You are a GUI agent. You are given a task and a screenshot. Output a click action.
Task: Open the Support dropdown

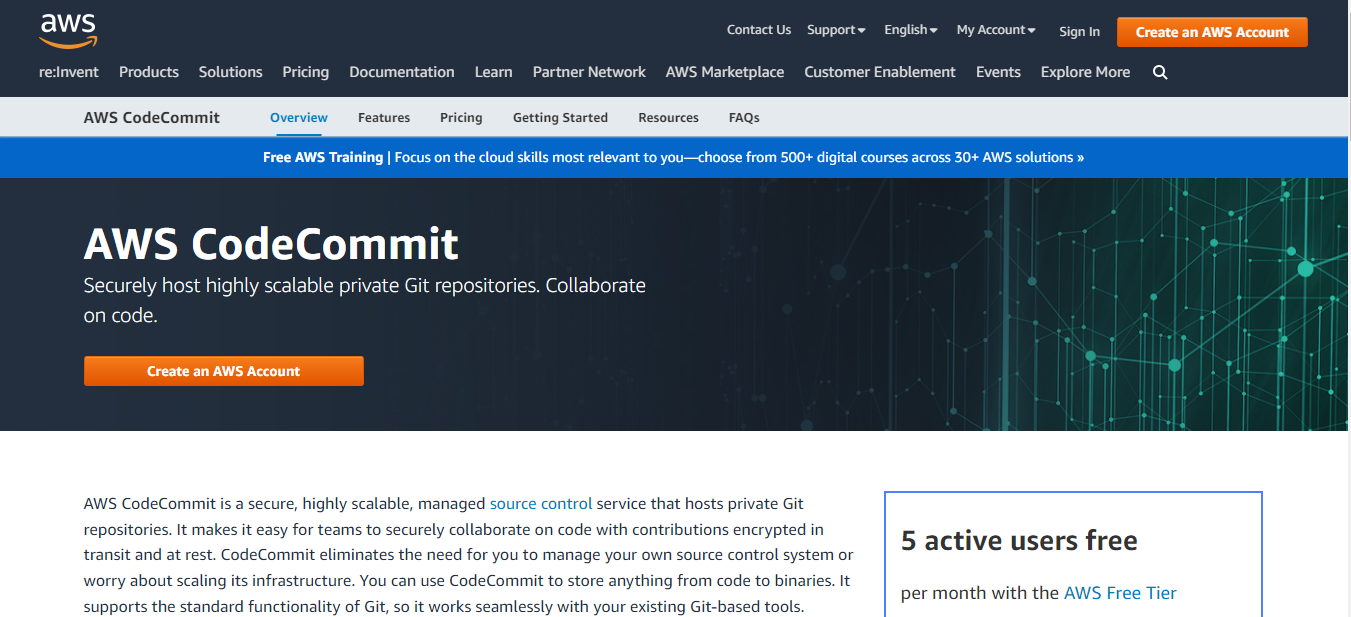click(x=836, y=30)
